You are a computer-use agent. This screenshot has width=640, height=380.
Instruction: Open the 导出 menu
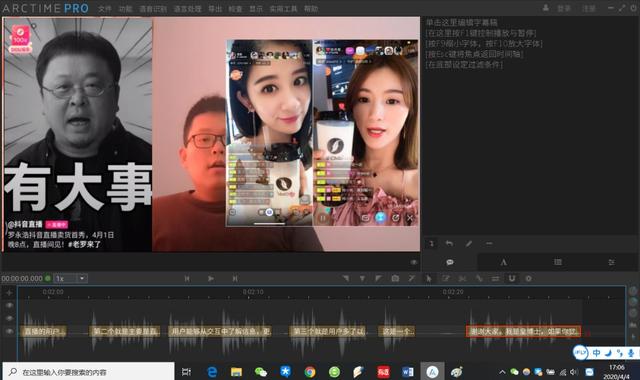215,9
